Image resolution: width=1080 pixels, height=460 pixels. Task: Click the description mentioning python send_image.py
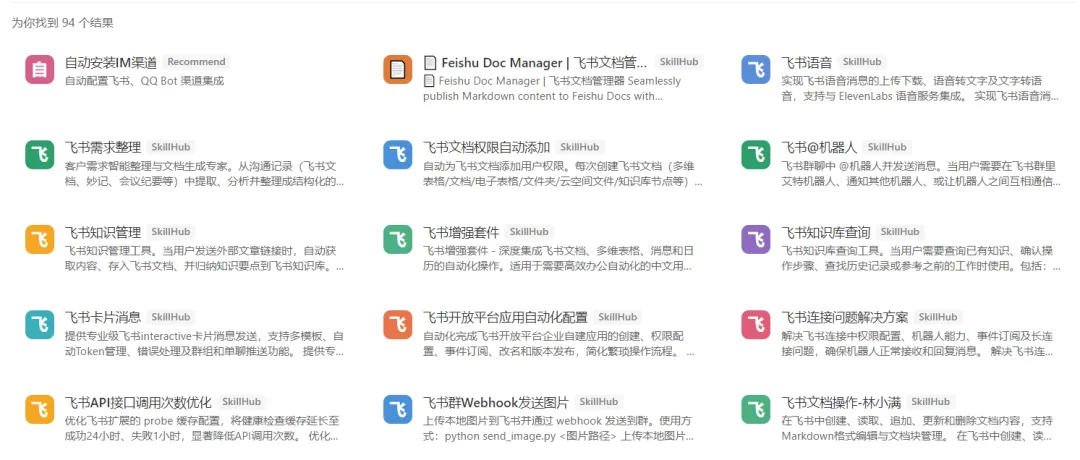click(x=558, y=429)
